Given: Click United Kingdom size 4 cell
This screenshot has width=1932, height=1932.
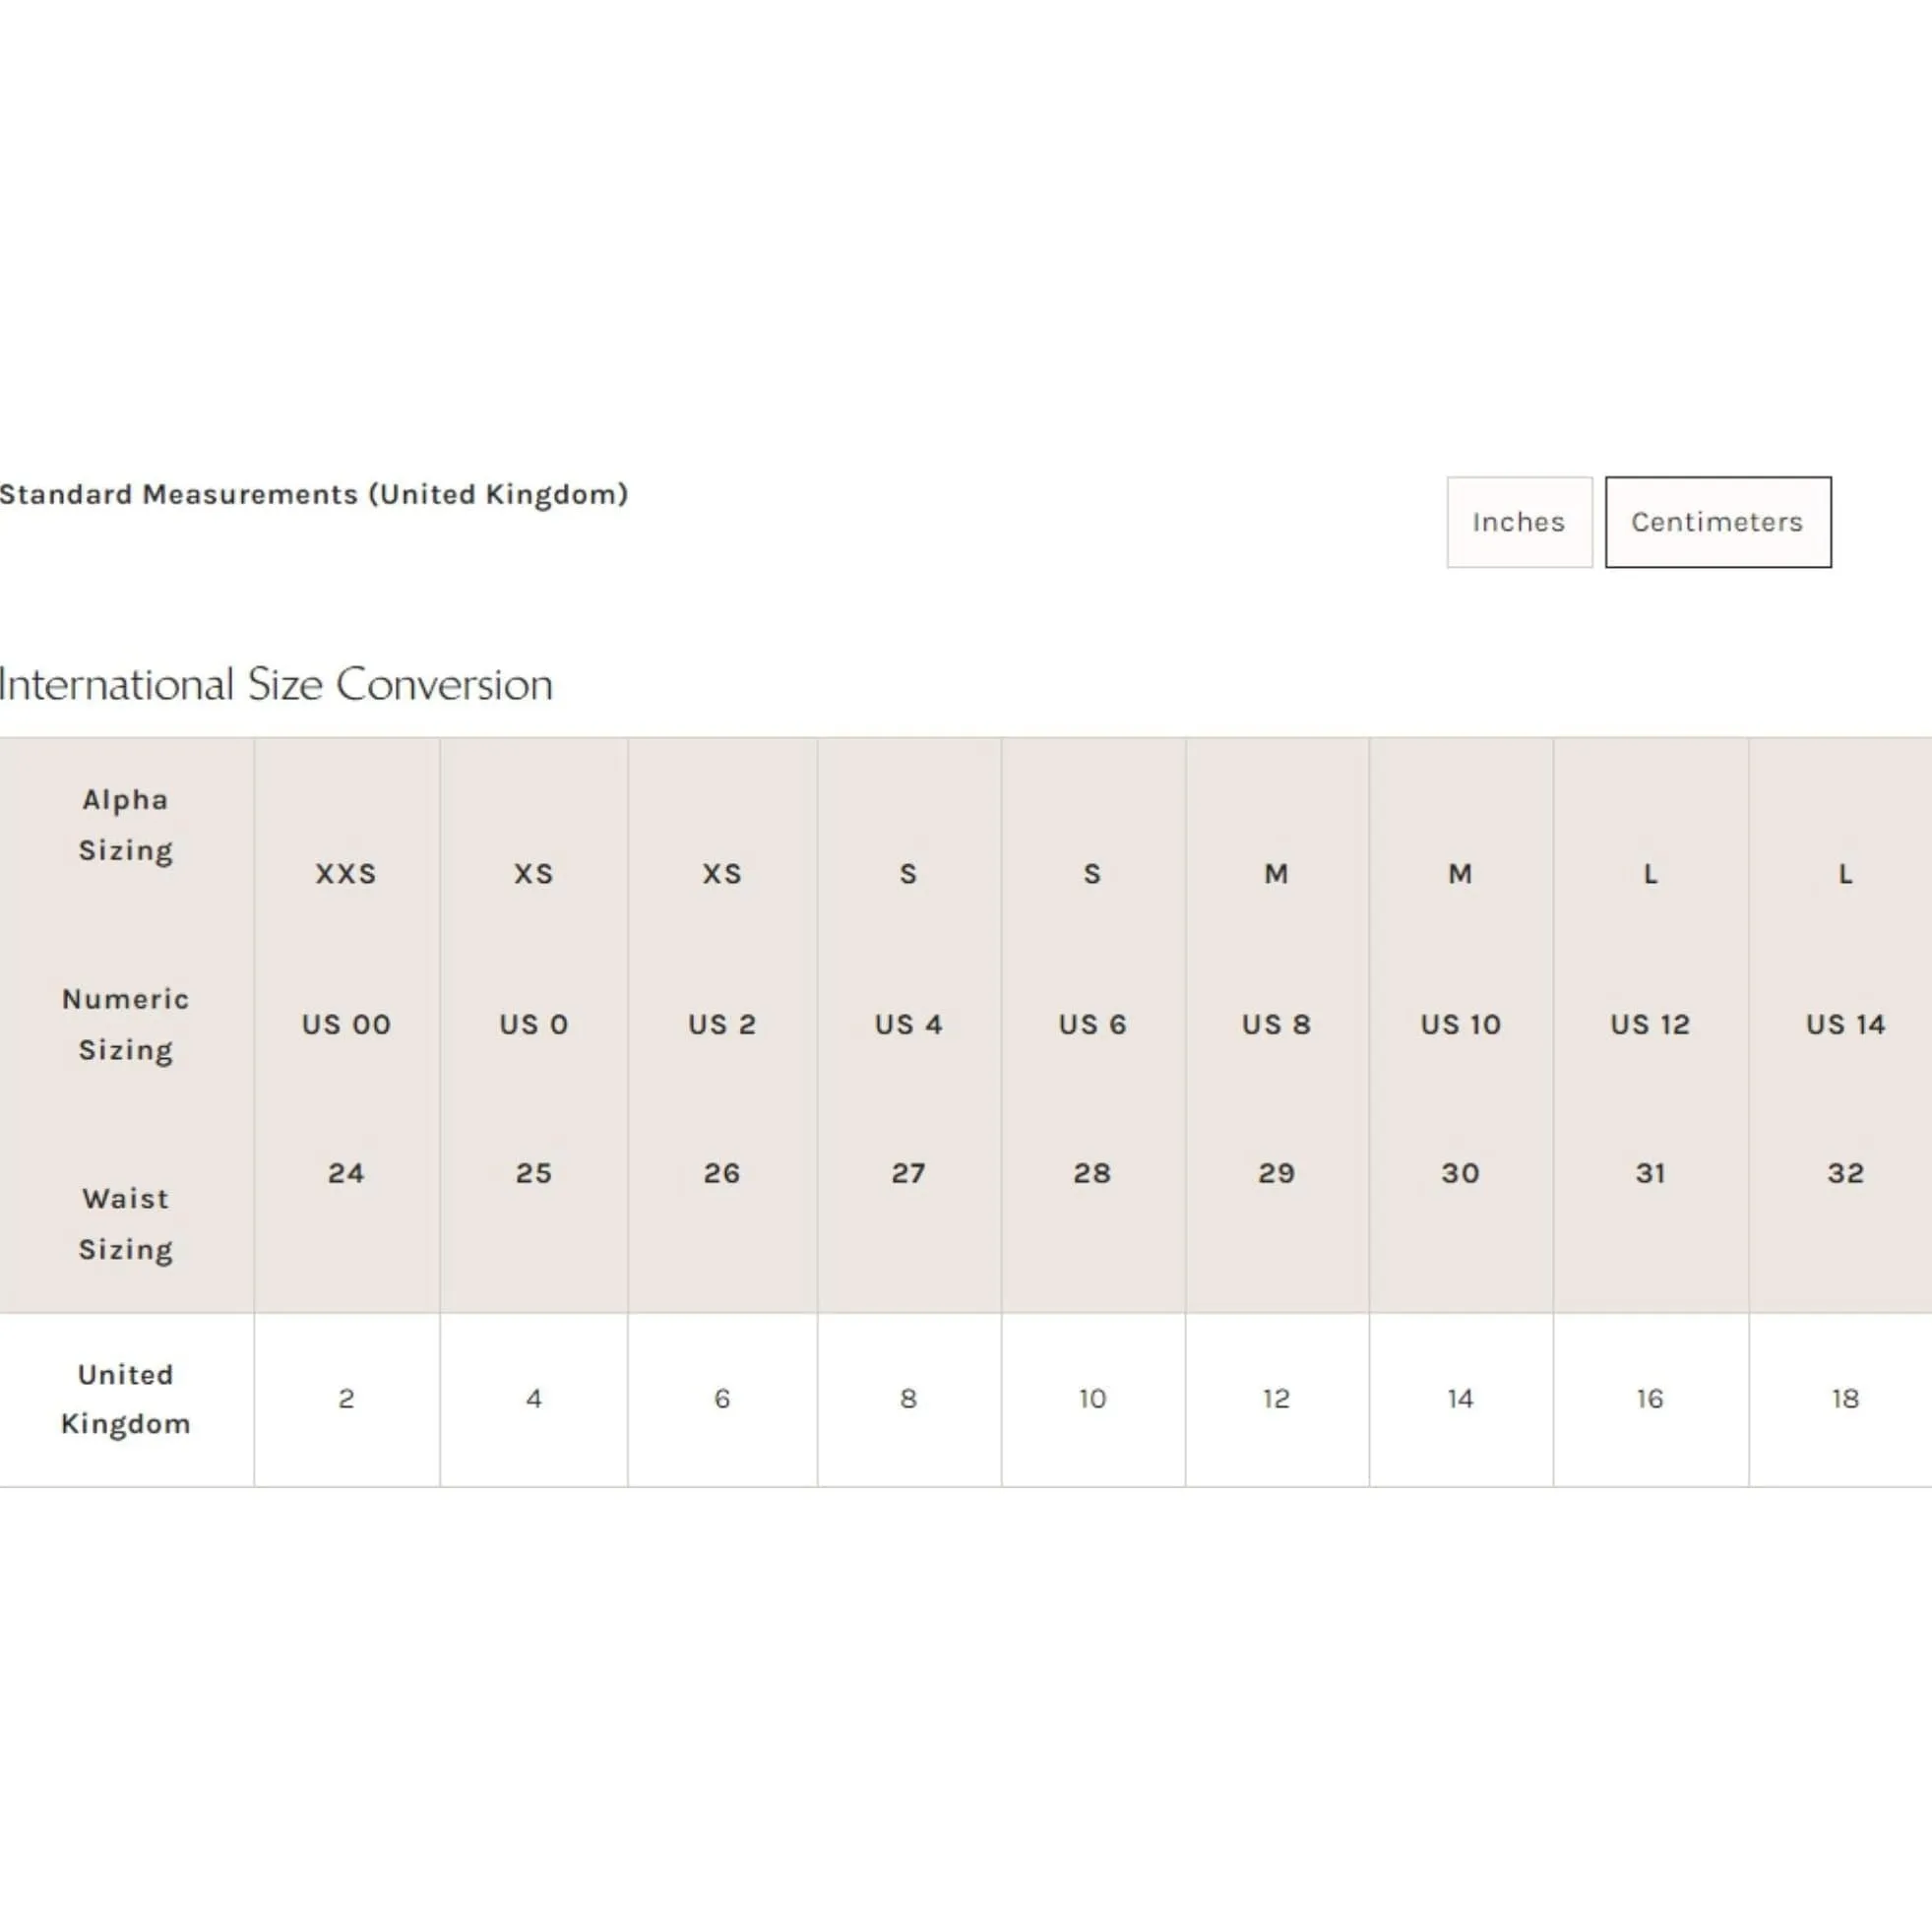Looking at the screenshot, I should pos(534,1399).
